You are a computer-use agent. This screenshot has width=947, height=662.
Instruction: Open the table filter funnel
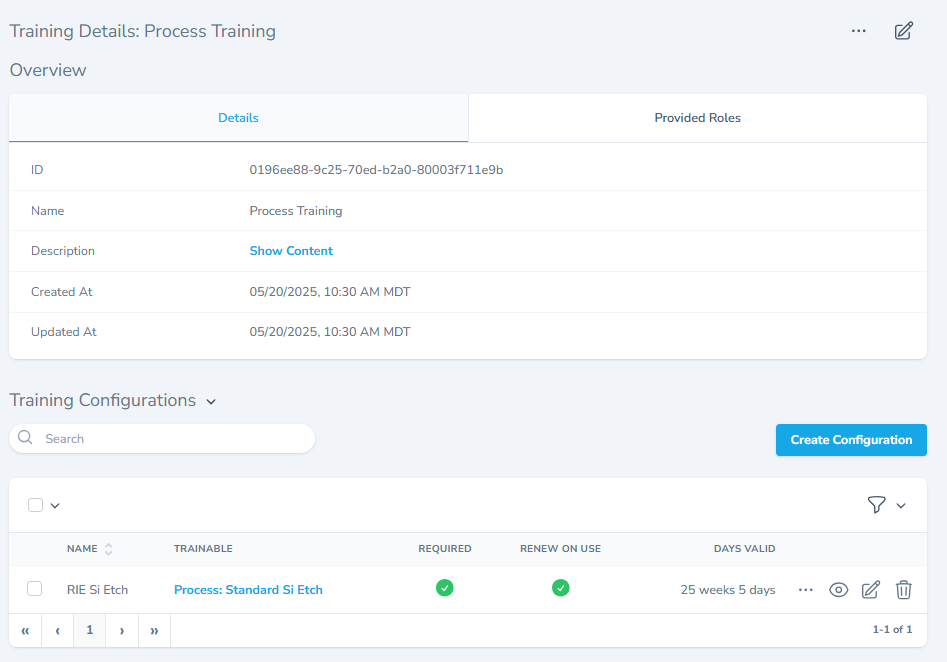[x=877, y=505]
